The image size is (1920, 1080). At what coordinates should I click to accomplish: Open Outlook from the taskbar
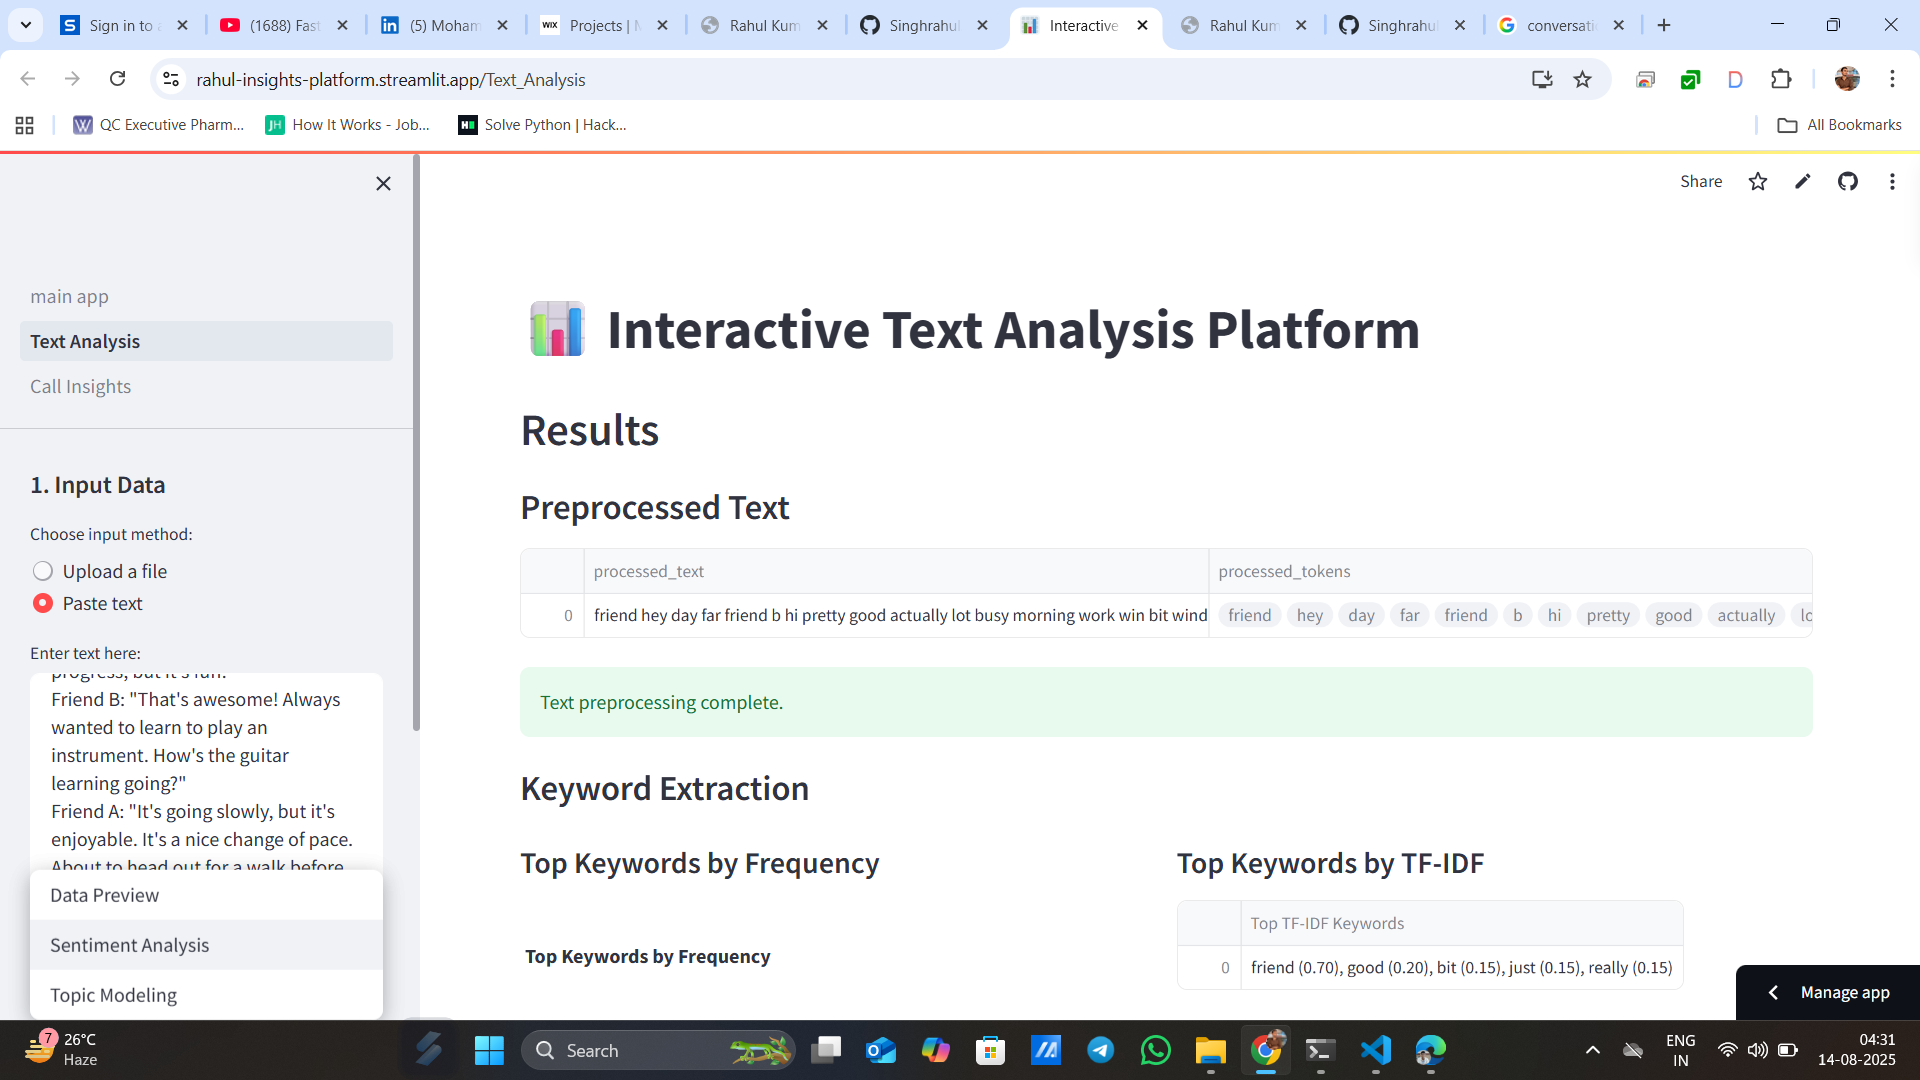click(880, 1050)
